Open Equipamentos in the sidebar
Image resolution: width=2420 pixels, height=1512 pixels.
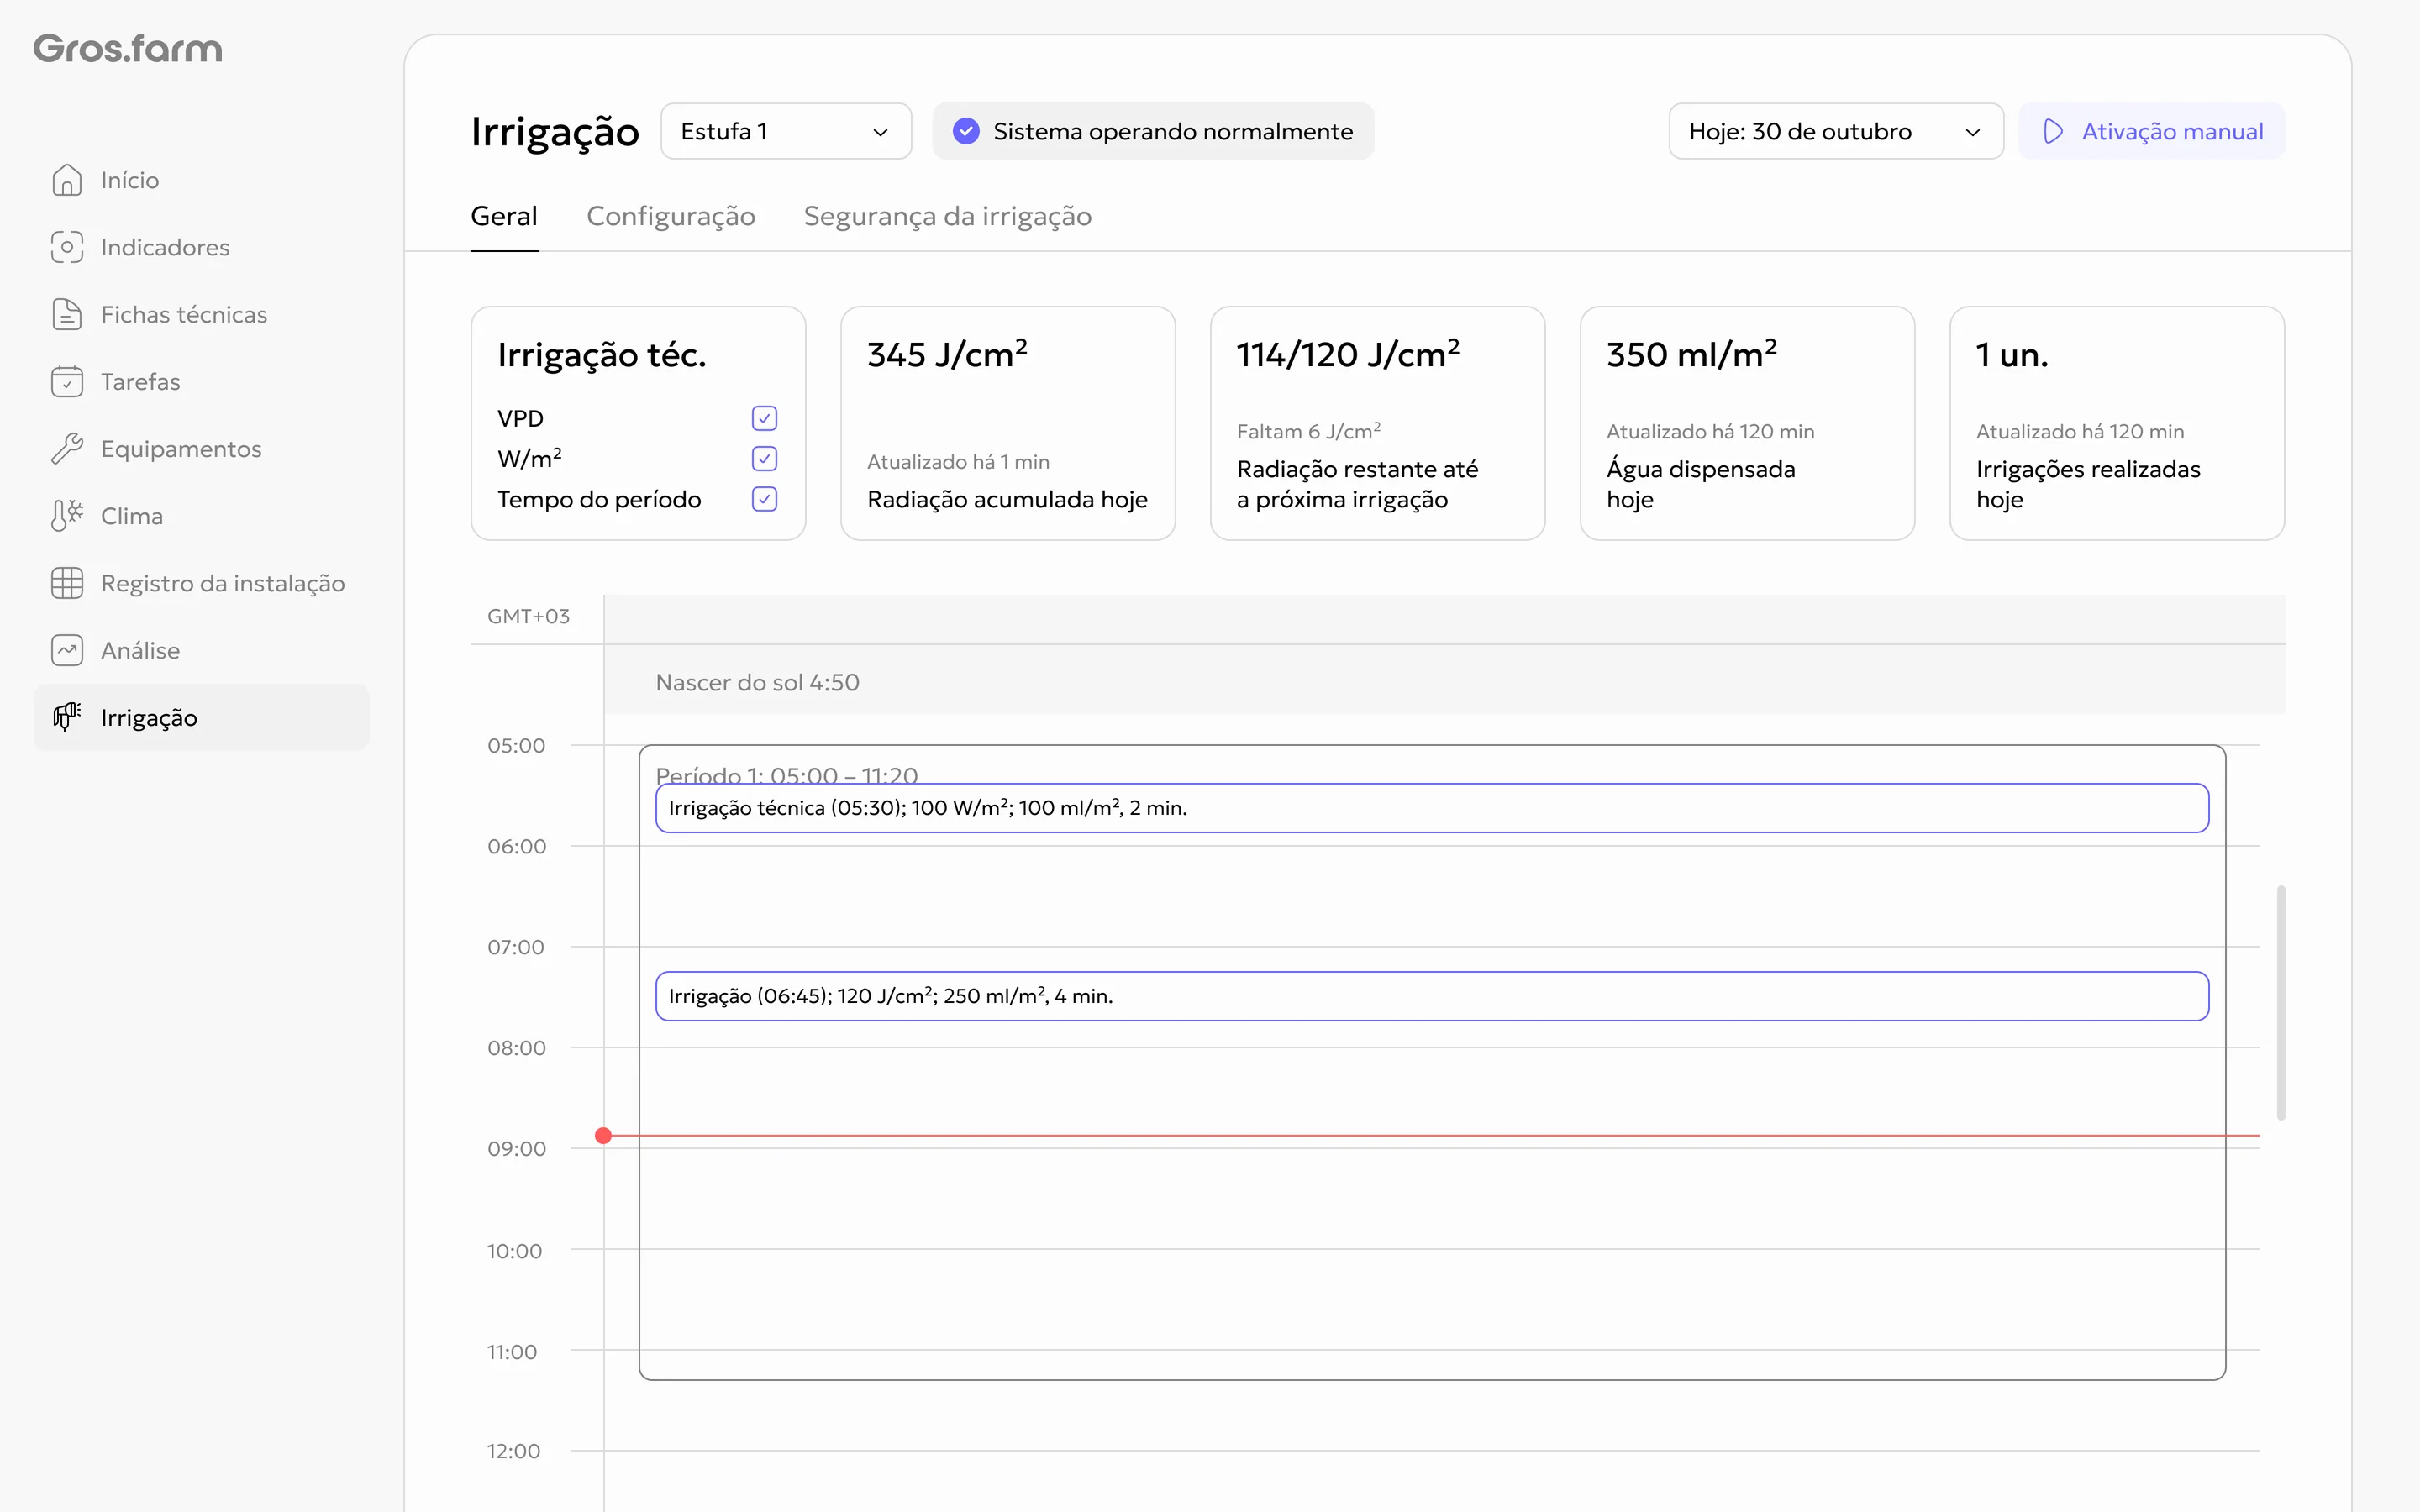pos(201,449)
